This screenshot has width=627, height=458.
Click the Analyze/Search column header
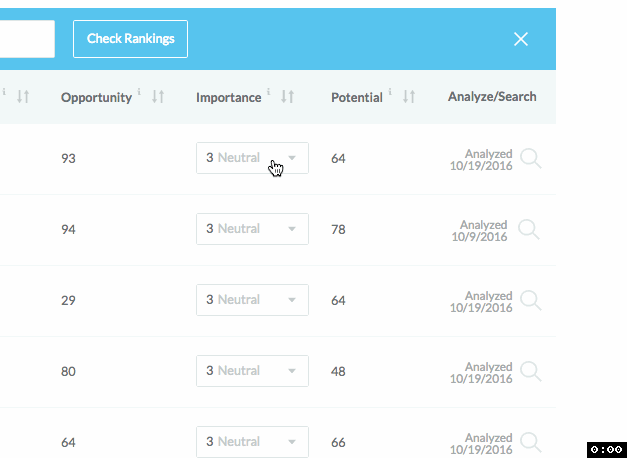click(492, 96)
